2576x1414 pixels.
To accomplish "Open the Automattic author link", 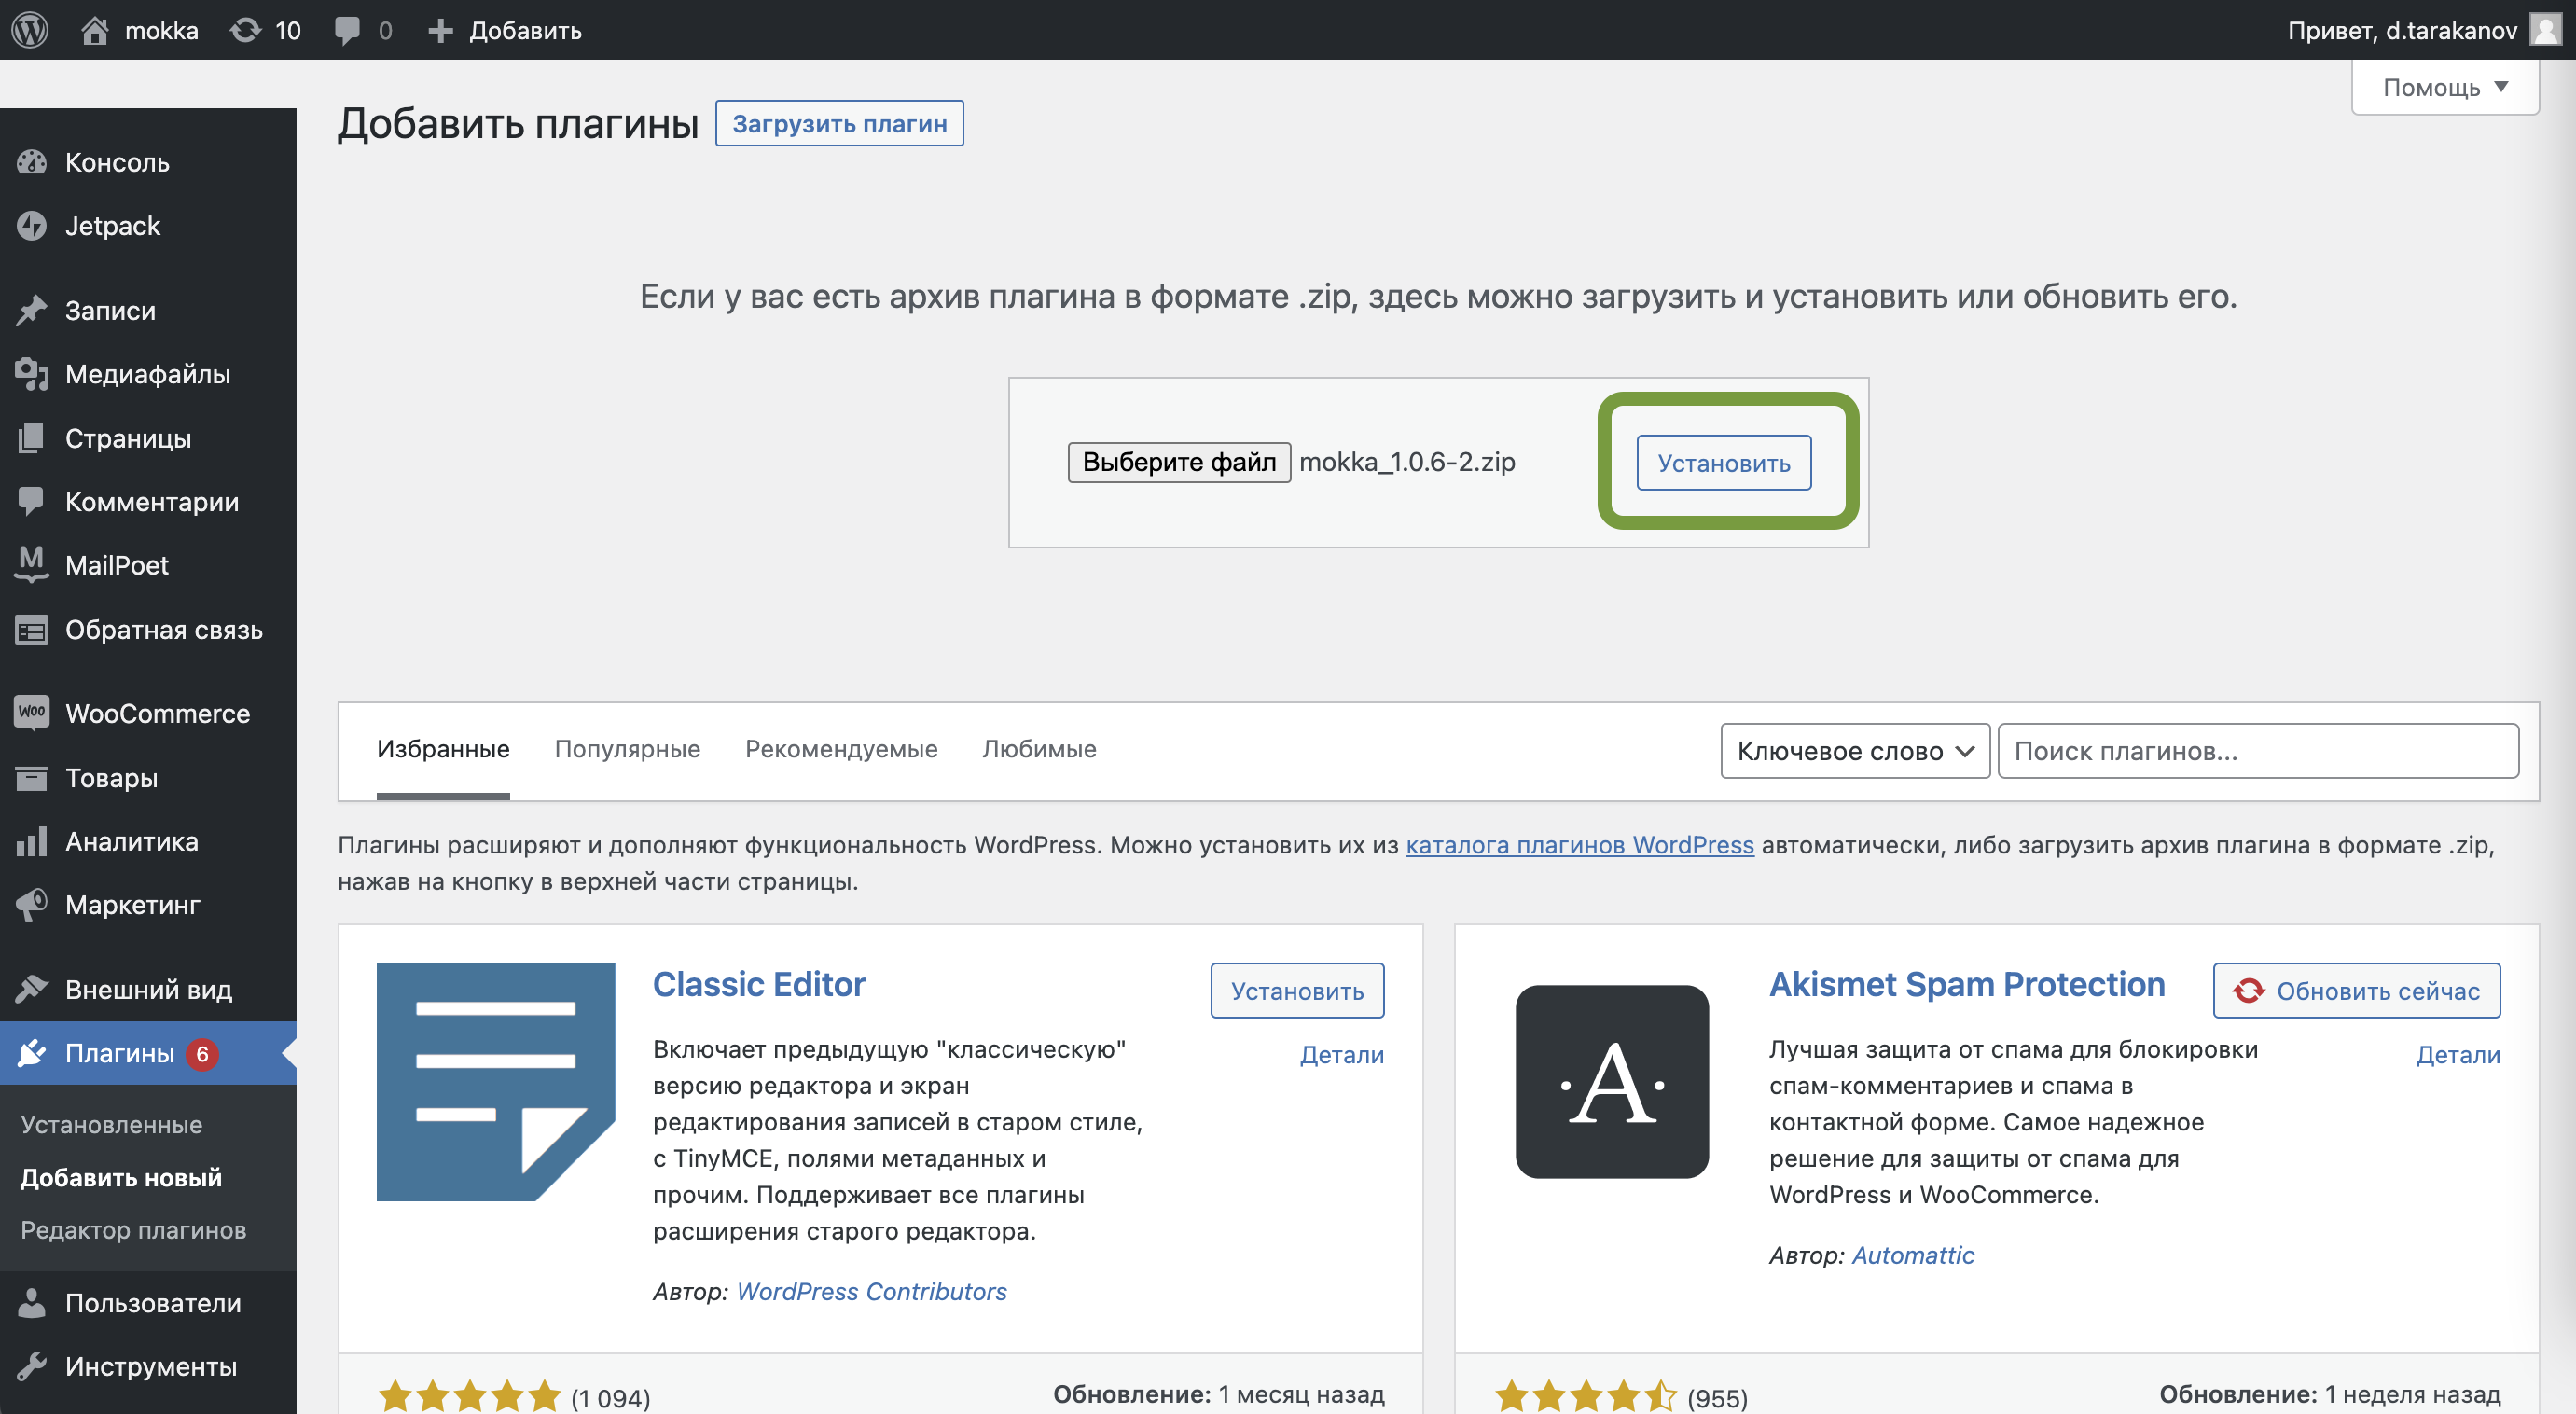I will (x=1913, y=1256).
